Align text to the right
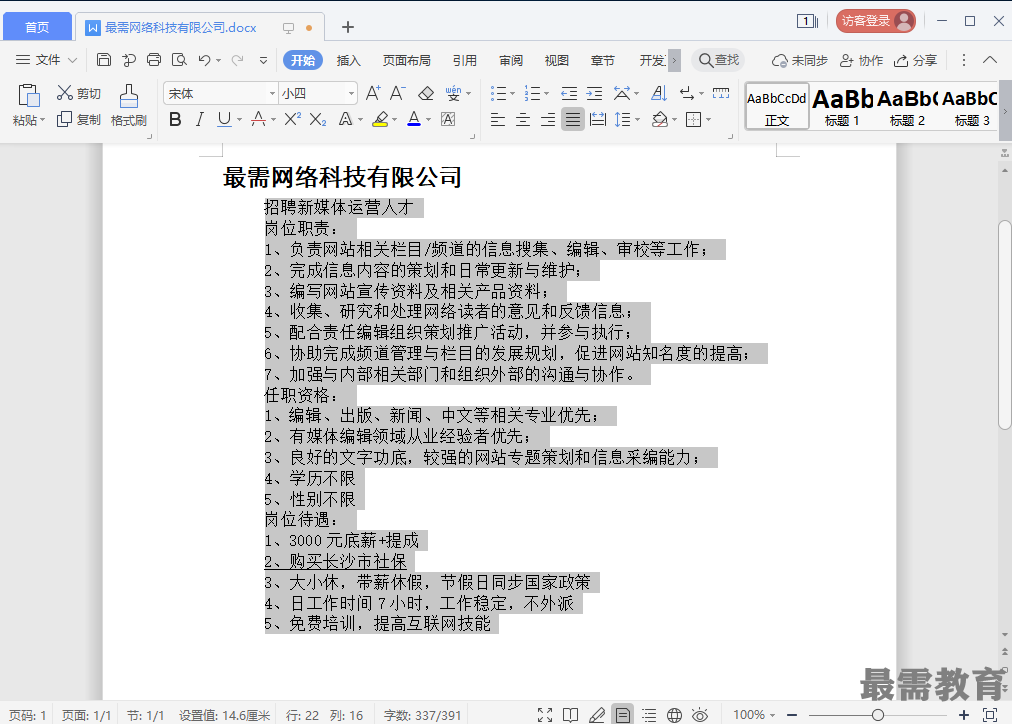The image size is (1012, 724). tap(548, 119)
